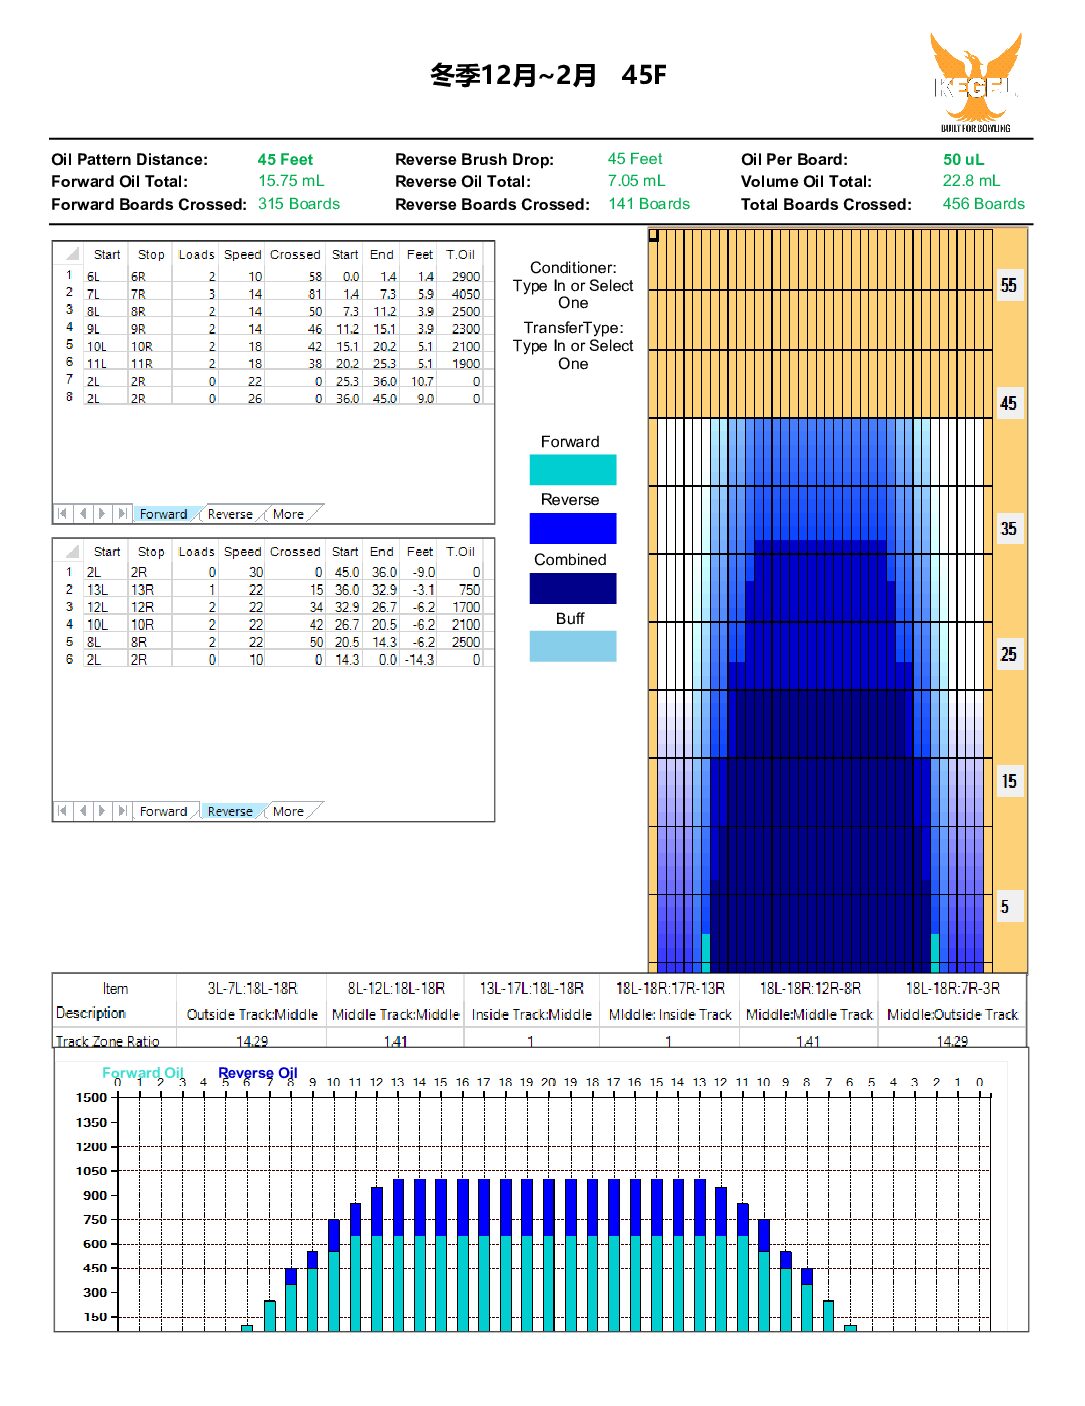The height and width of the screenshot is (1406, 1085).
Task: Click the cyan Forward color swatch
Action: (x=572, y=470)
